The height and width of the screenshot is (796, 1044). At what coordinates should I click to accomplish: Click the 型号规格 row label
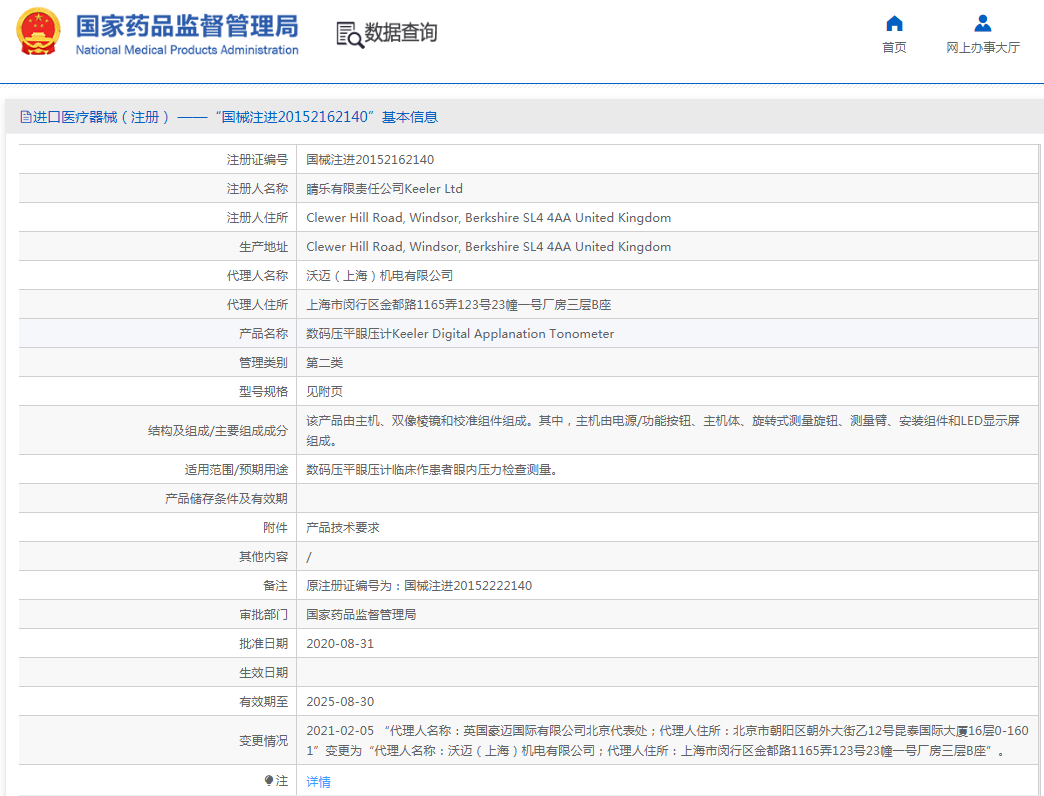click(x=264, y=391)
